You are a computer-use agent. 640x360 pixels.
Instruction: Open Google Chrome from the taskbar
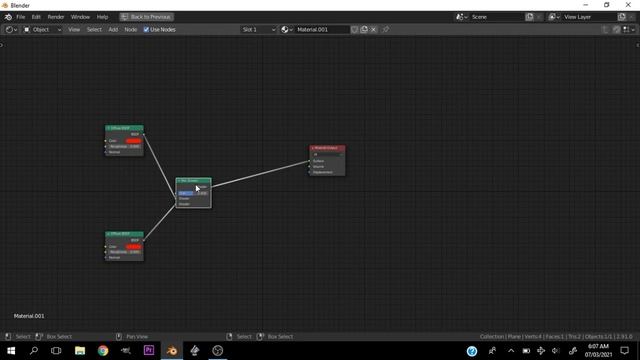(x=103, y=351)
